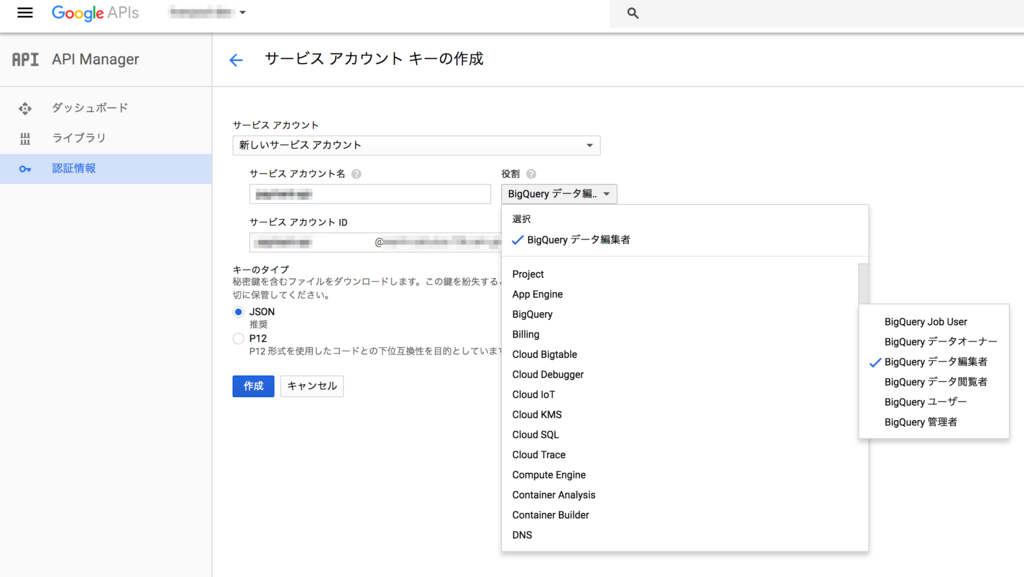1024x577 pixels.
Task: Select the JSON key type
Action: click(x=238, y=312)
